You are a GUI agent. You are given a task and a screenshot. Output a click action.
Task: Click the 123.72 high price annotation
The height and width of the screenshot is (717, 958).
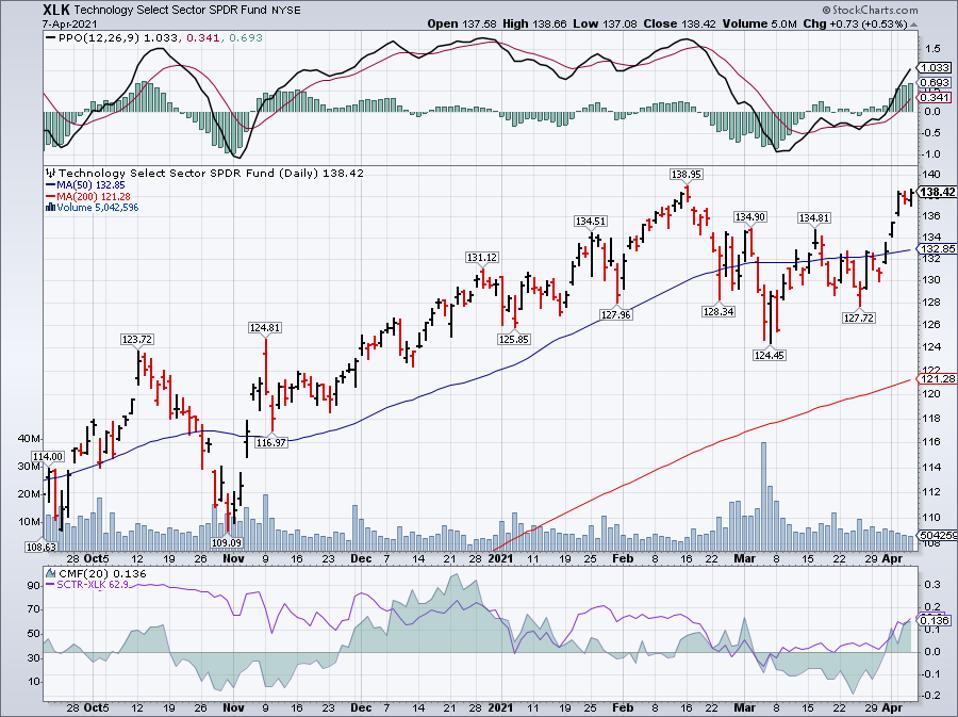[137, 340]
